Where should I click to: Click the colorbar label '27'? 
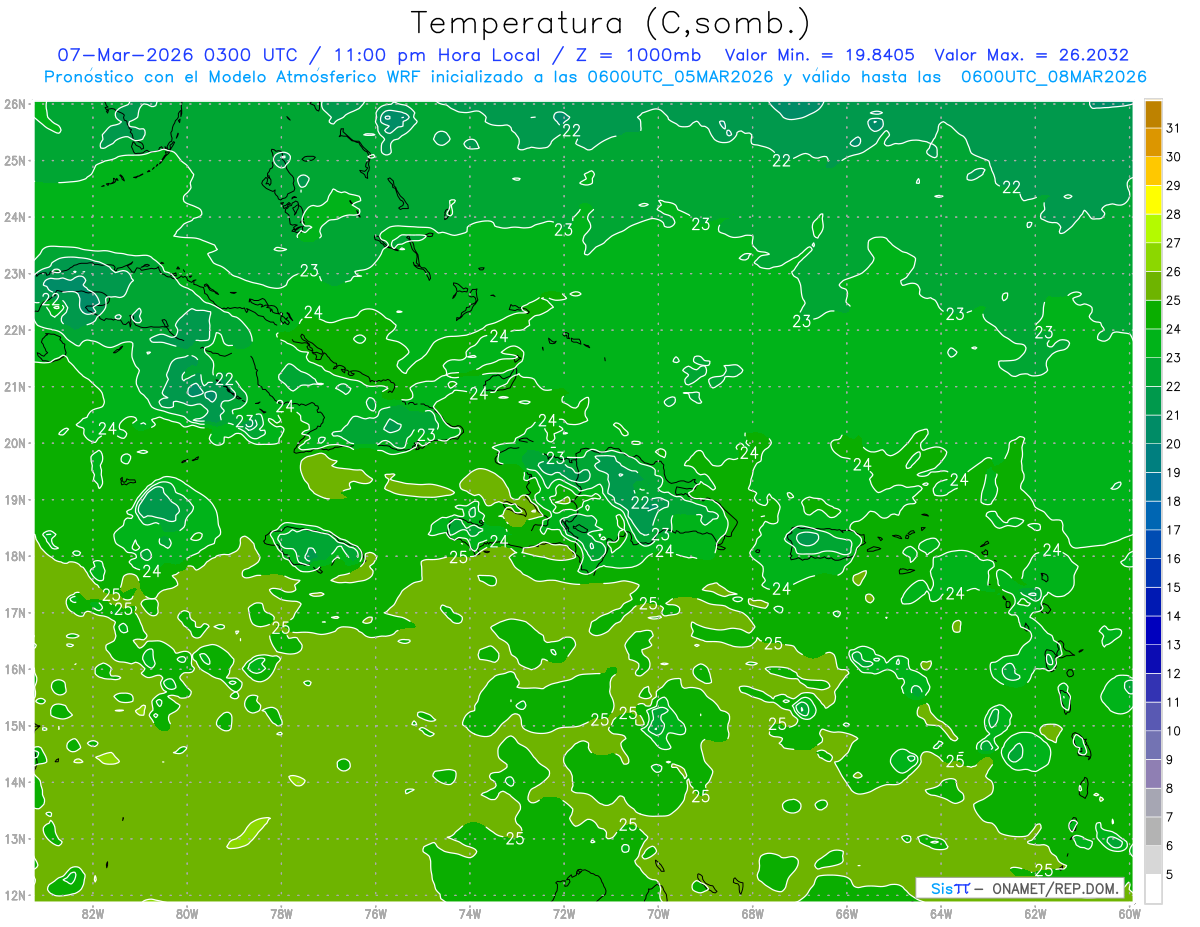[x=1174, y=243]
